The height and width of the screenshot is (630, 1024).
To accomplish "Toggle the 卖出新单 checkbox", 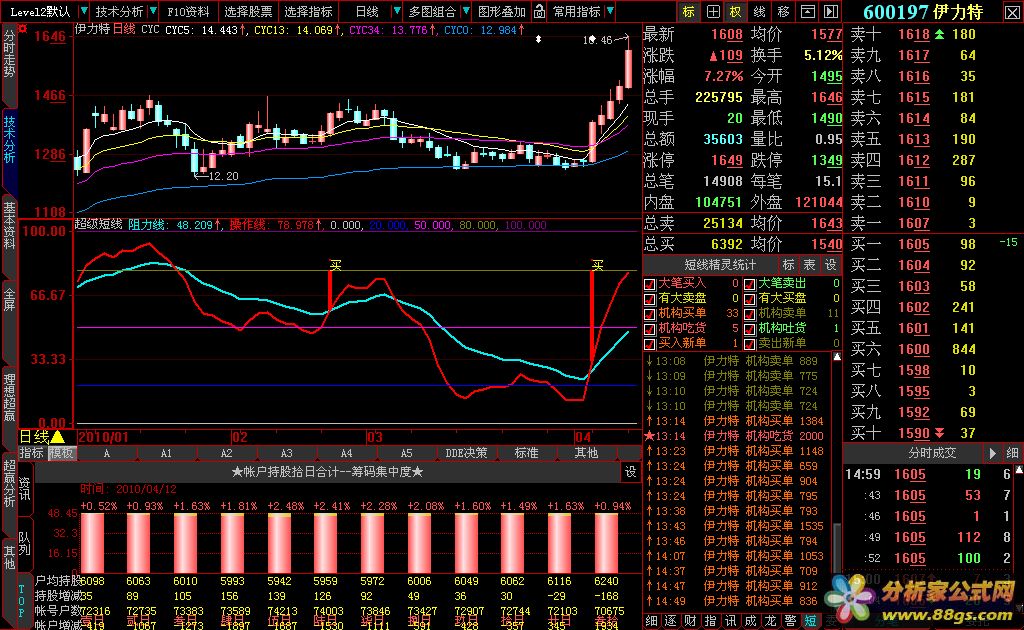I will 749,343.
